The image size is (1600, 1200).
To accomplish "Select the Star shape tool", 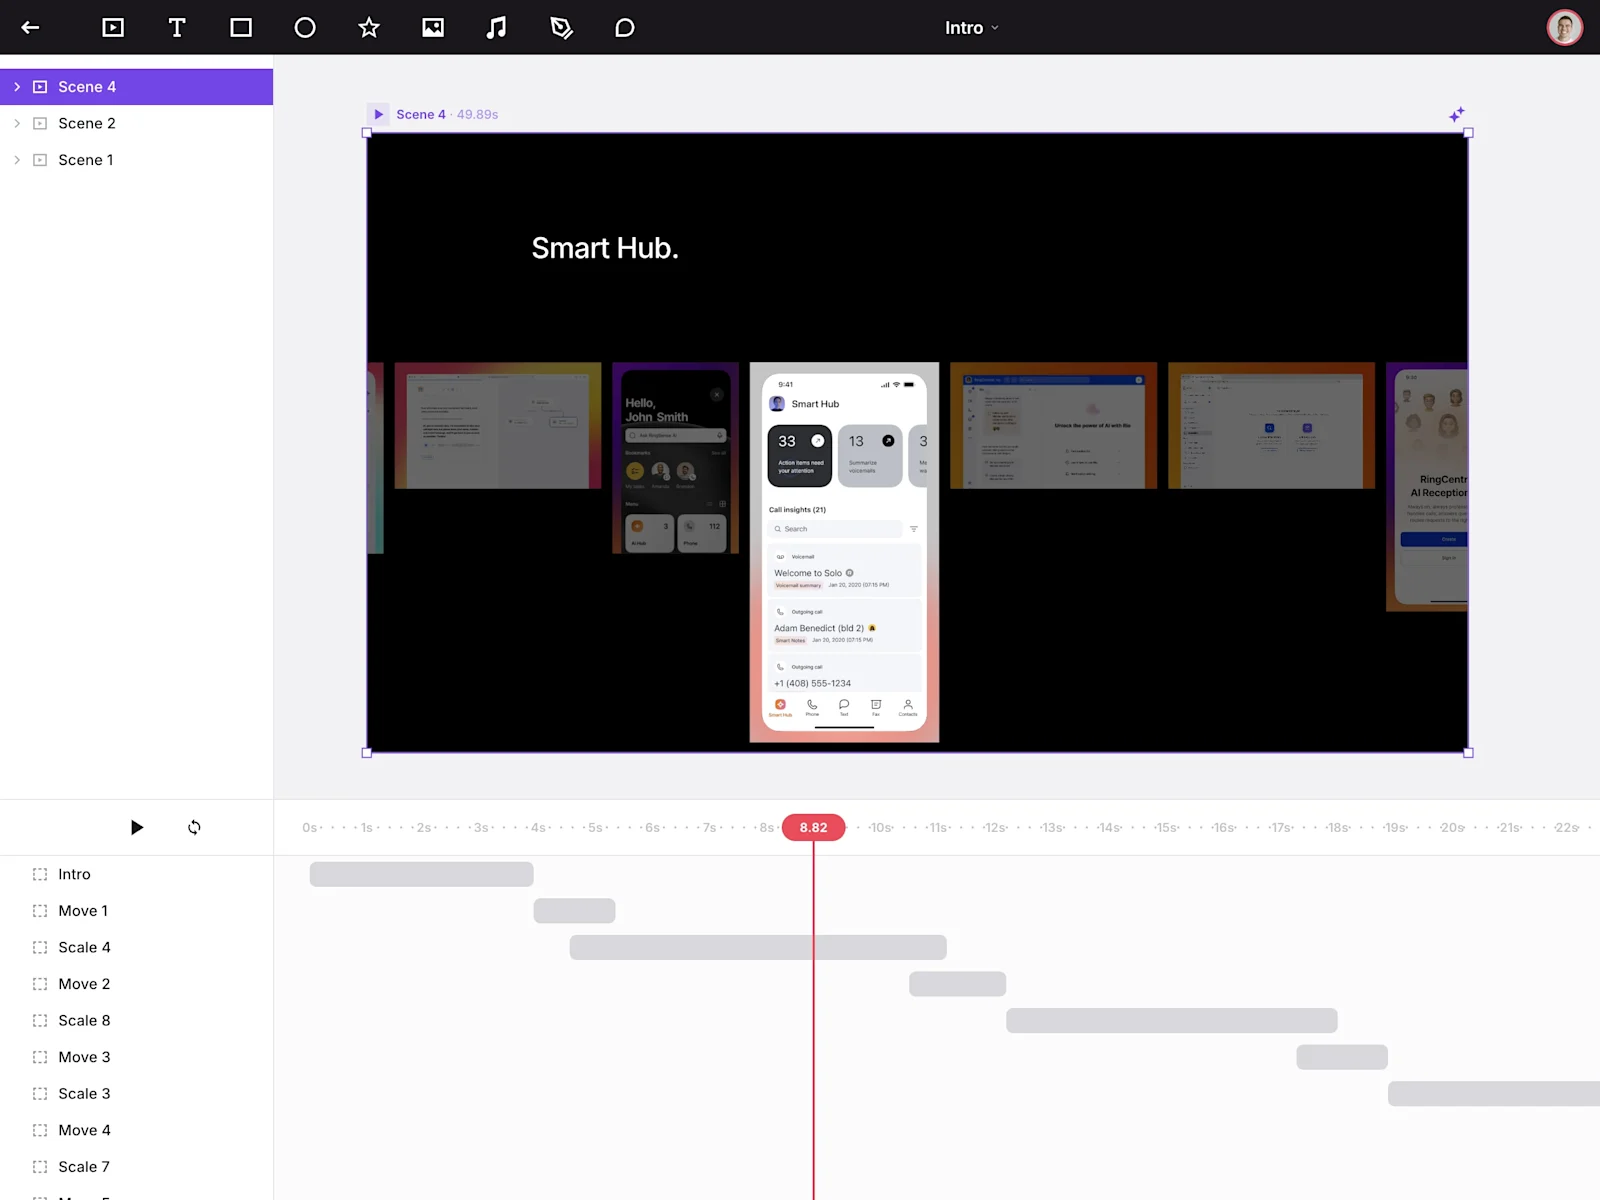I will [369, 28].
